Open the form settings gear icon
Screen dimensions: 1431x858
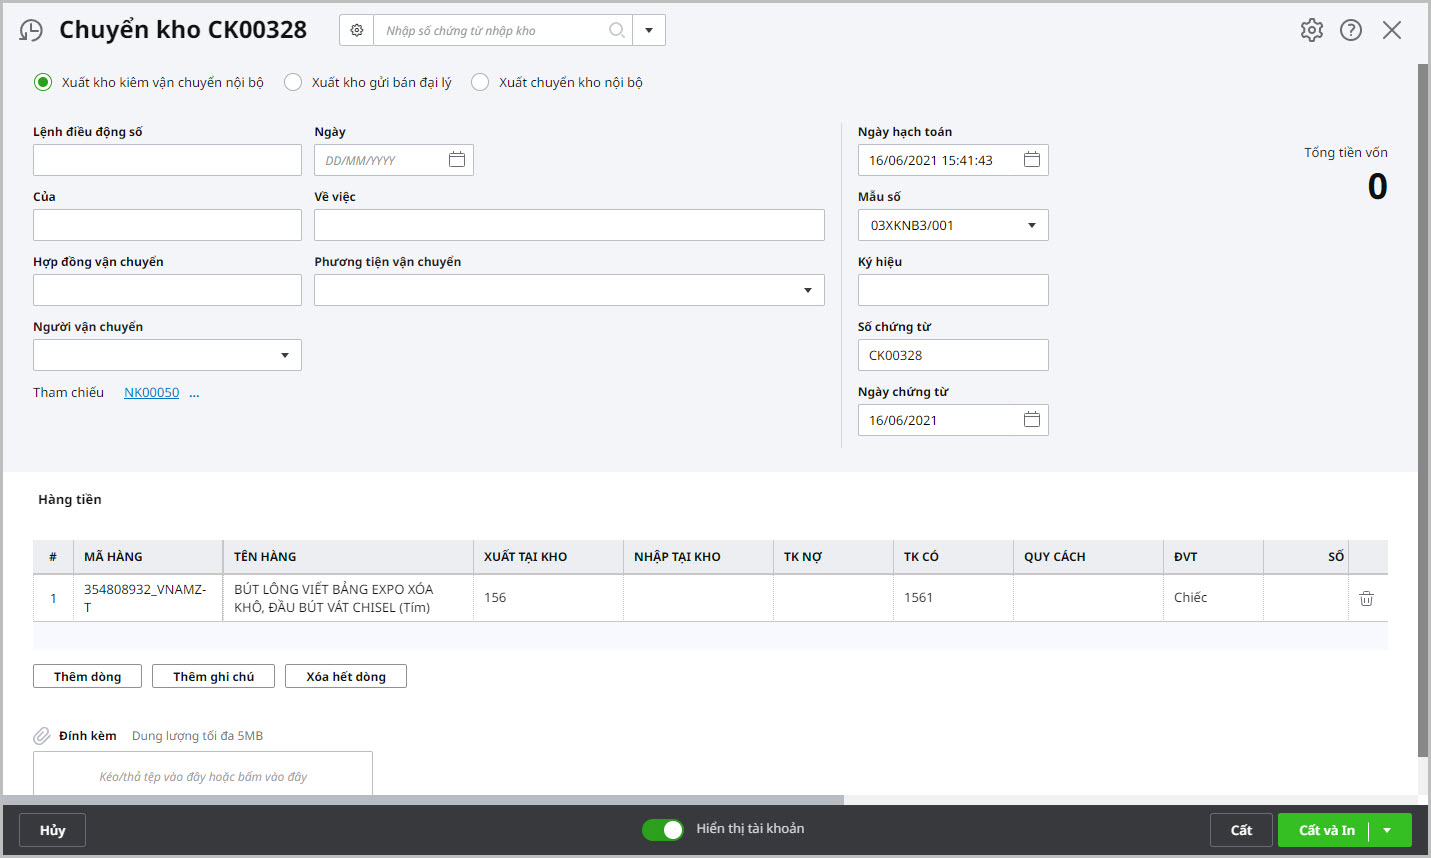[x=1312, y=30]
